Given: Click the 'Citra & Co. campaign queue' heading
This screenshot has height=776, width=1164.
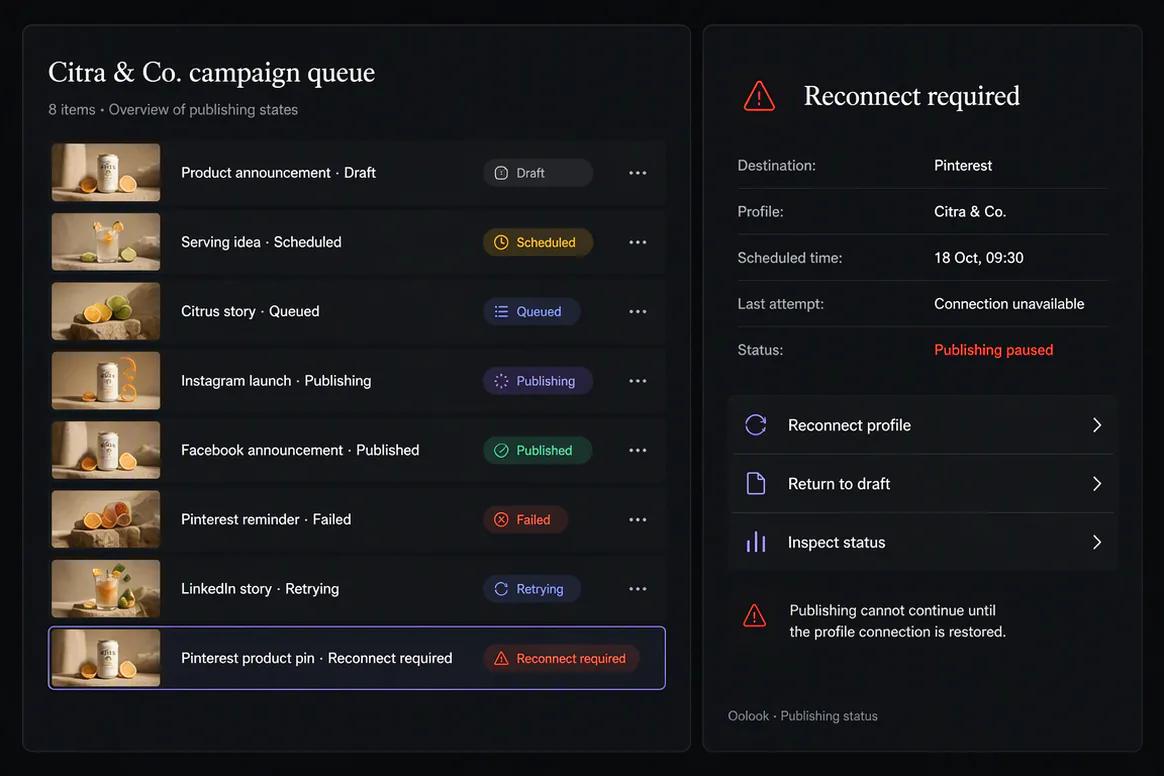Looking at the screenshot, I should coord(212,73).
